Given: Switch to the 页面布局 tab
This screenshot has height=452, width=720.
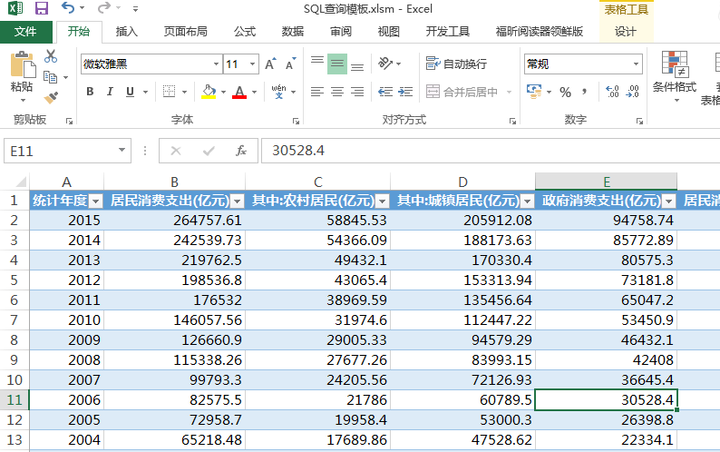Looking at the screenshot, I should pos(186,31).
